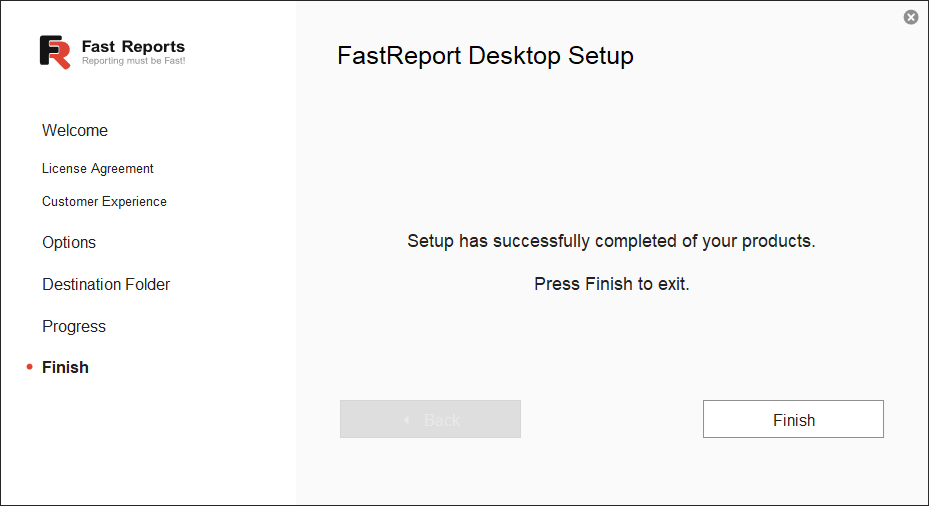Open the Destination Folder step
929x506 pixels.
coord(106,285)
